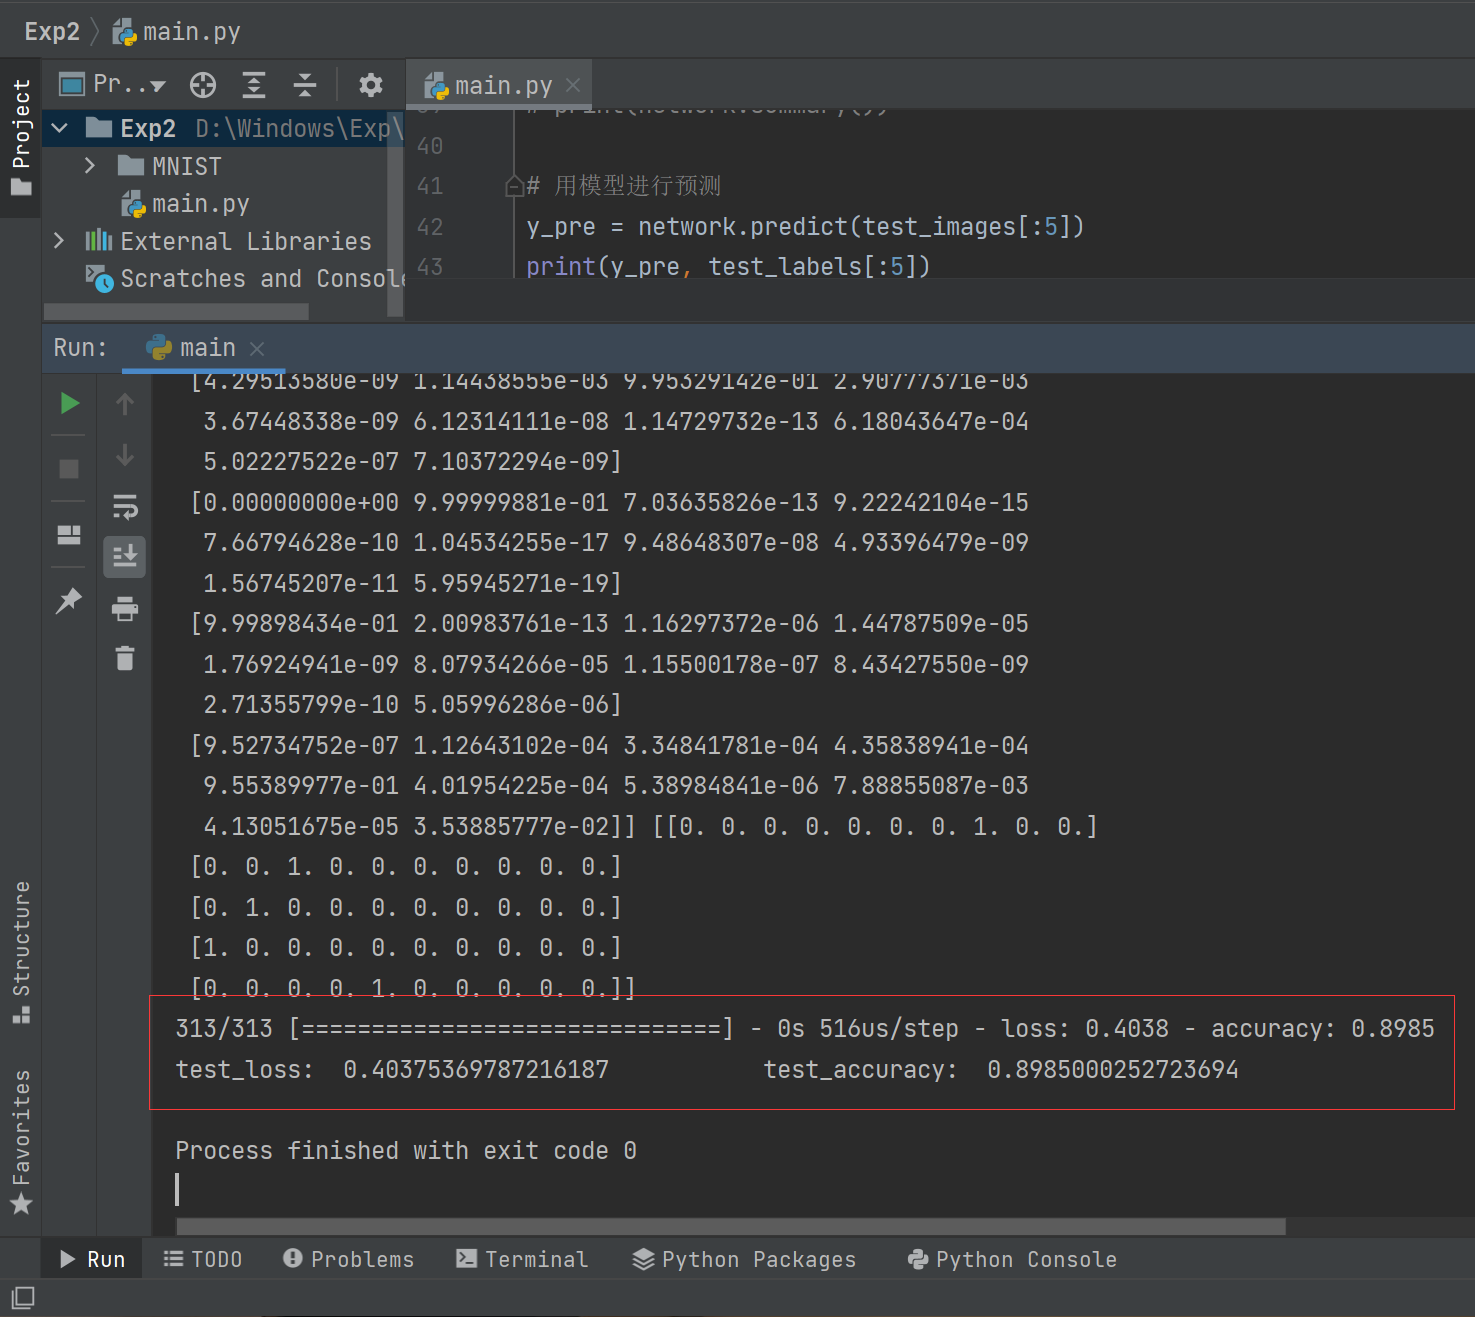Click Expand All icon in Project toolbar
The height and width of the screenshot is (1317, 1475).
point(254,85)
